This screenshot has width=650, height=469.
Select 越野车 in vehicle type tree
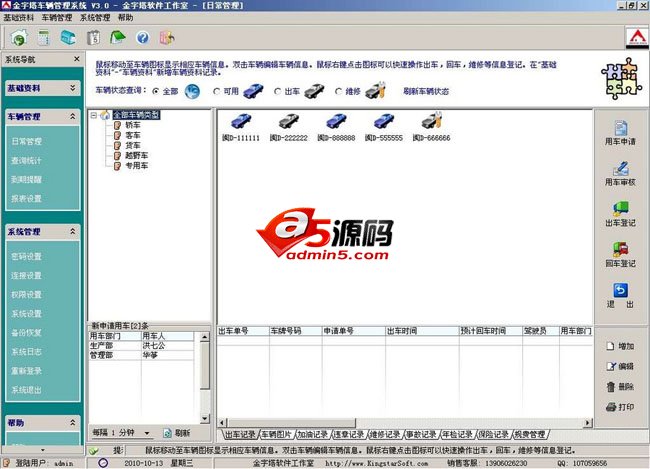[x=136, y=156]
